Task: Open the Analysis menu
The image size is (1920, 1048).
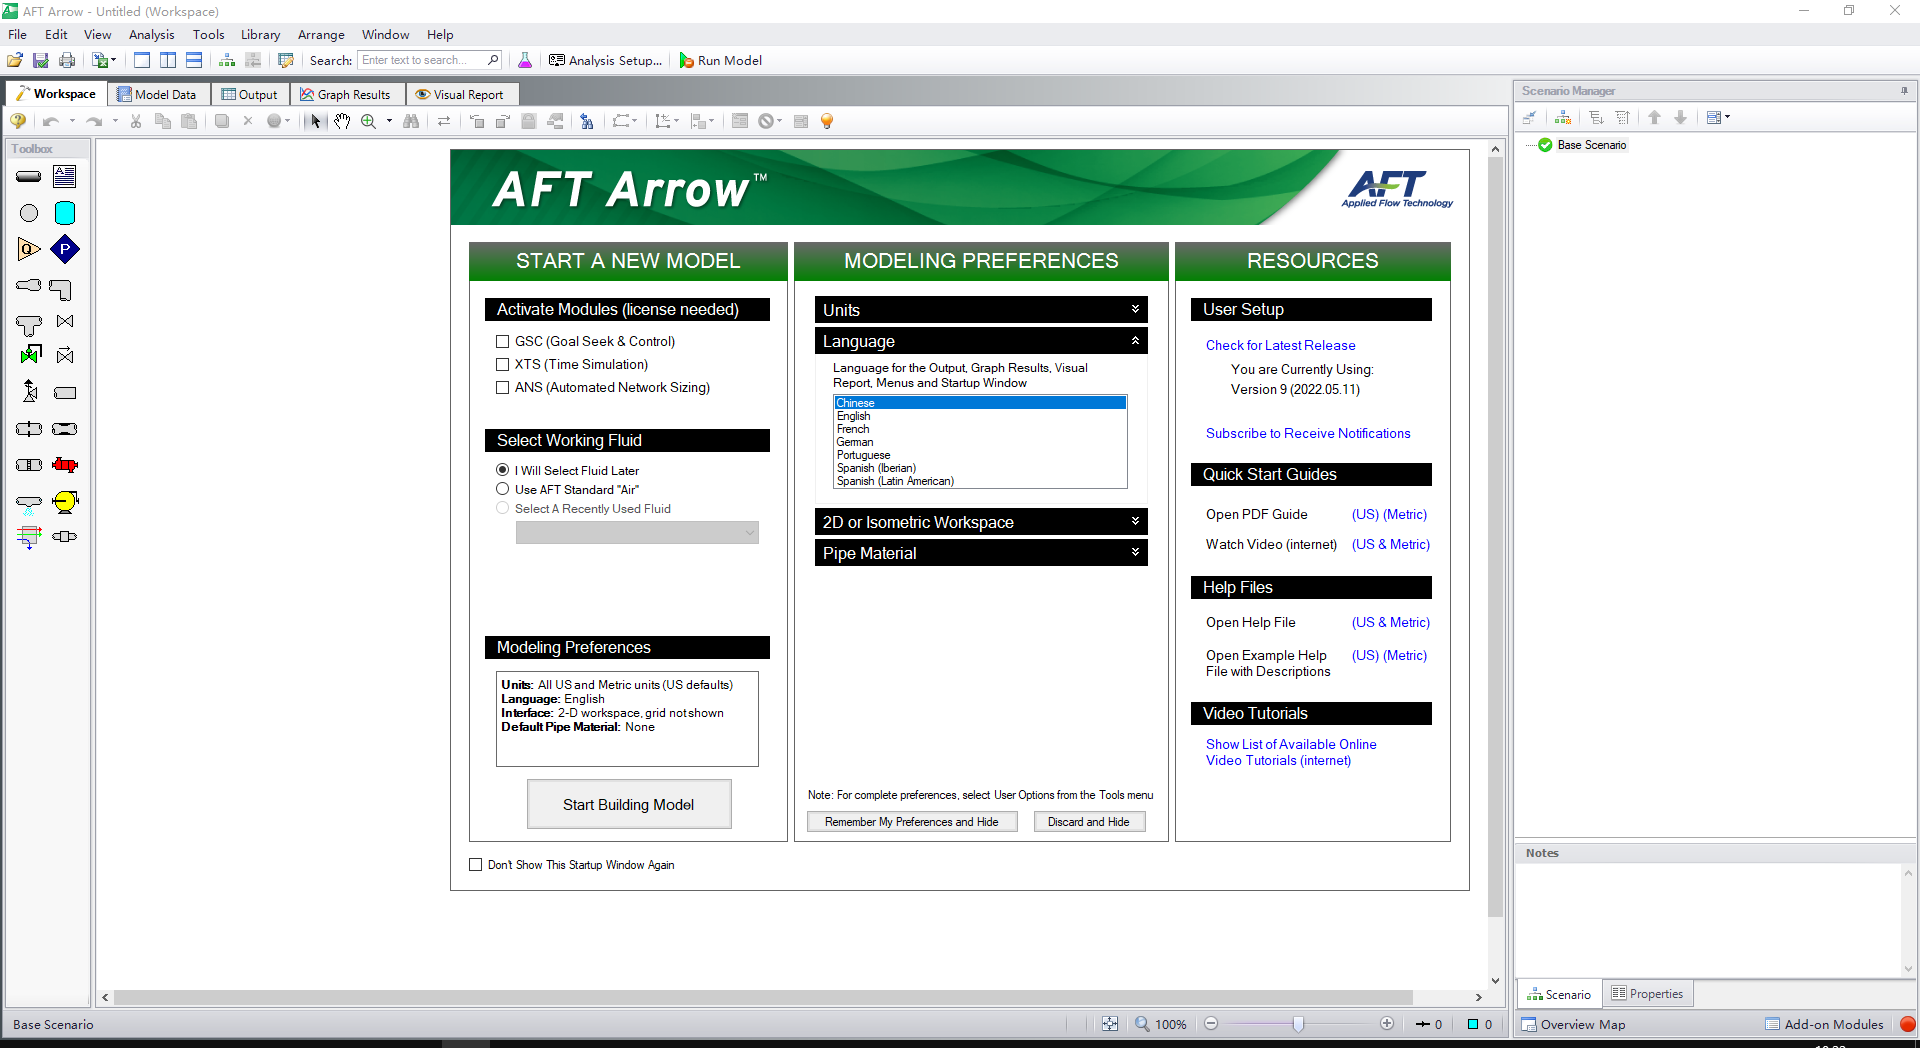Action: click(151, 34)
